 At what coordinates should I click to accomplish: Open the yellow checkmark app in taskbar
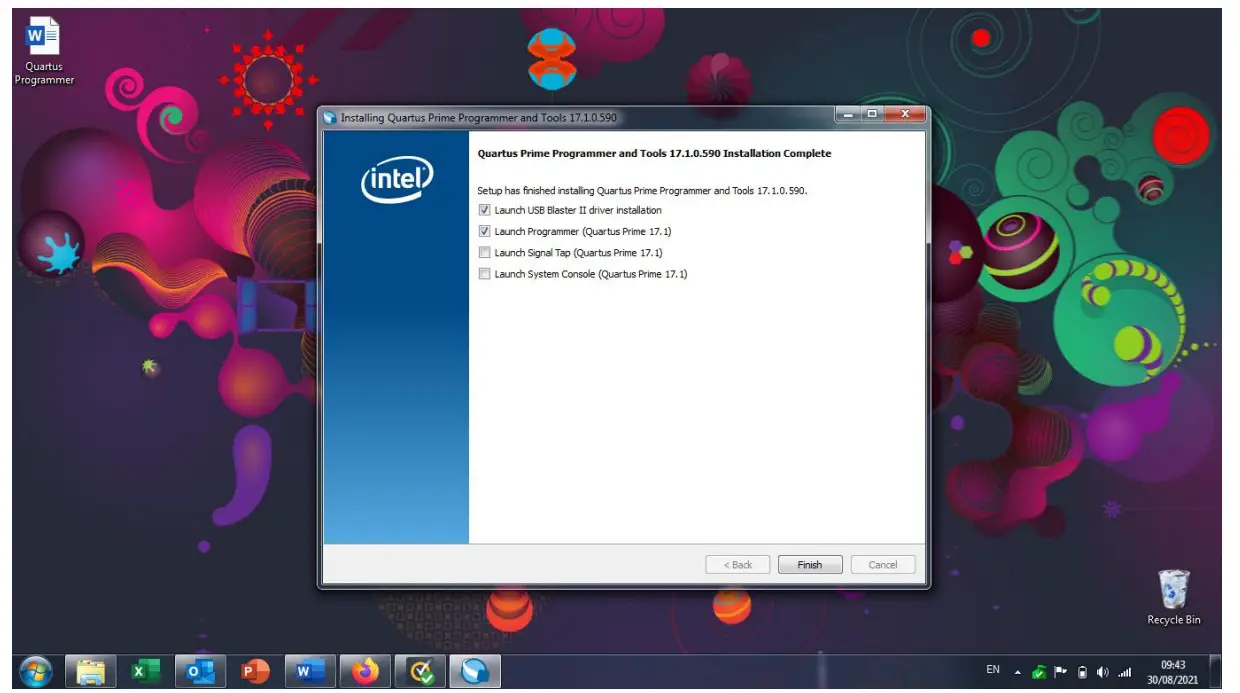(x=420, y=672)
